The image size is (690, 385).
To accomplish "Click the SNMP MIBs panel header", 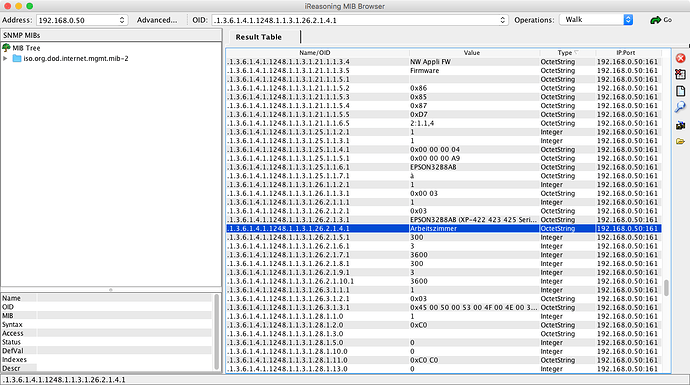I will (111, 35).
